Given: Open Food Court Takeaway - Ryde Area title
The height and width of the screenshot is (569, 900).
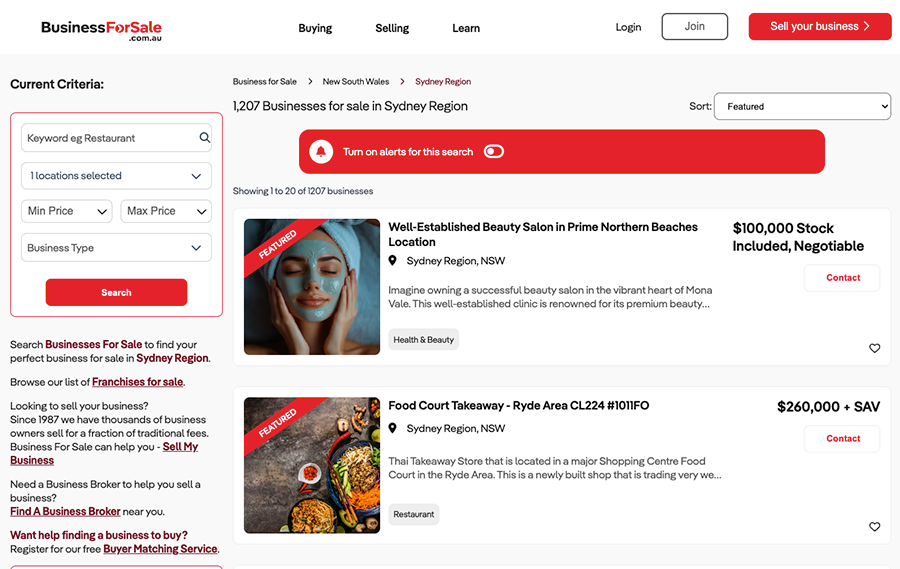Looking at the screenshot, I should 519,405.
